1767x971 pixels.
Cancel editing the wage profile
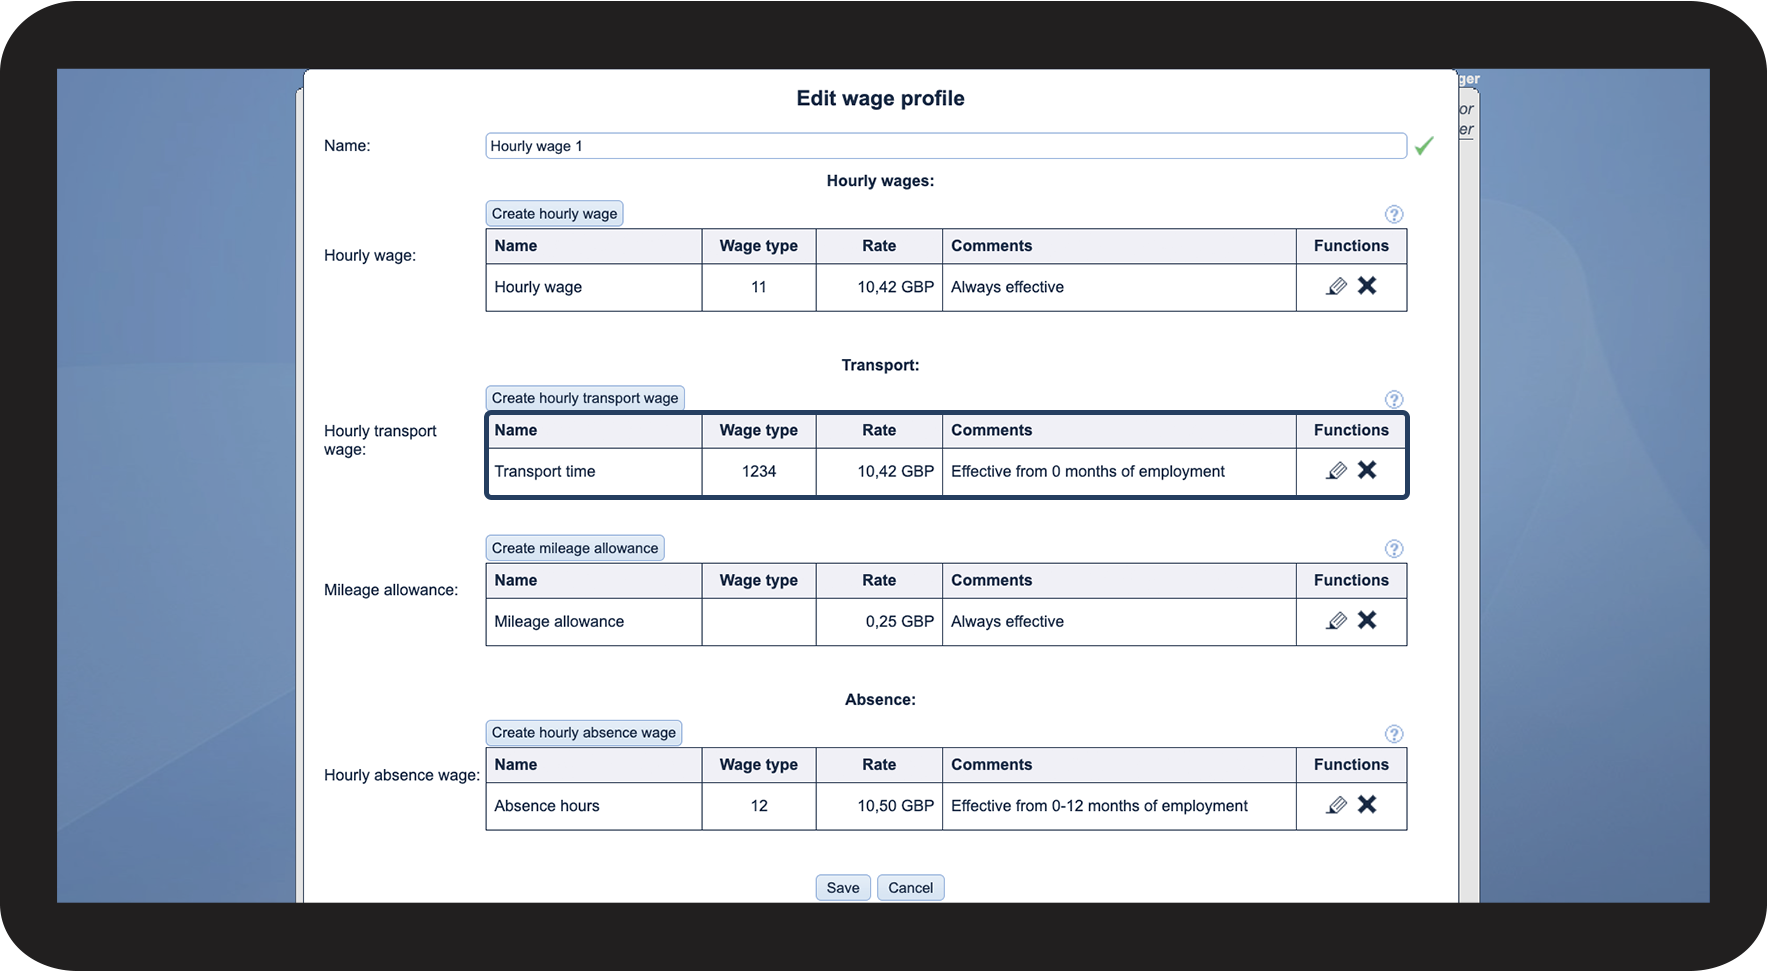(x=911, y=888)
